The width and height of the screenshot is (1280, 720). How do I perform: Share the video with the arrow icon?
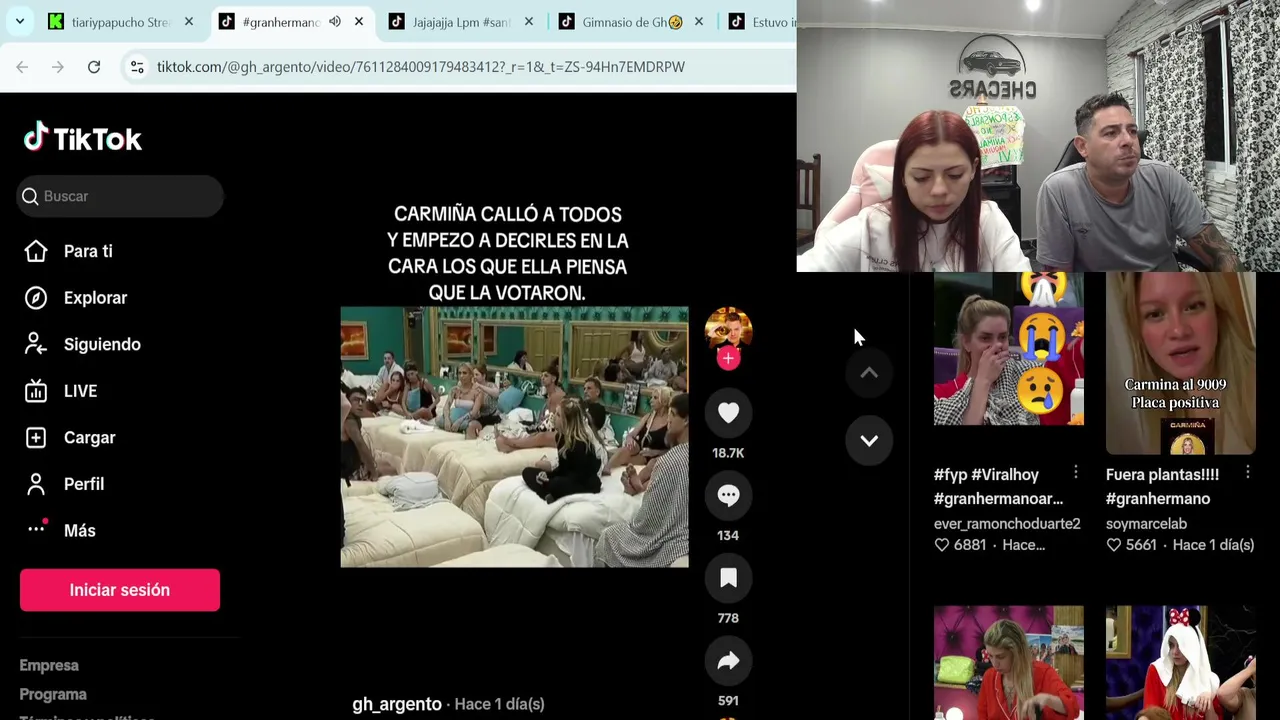coord(728,661)
